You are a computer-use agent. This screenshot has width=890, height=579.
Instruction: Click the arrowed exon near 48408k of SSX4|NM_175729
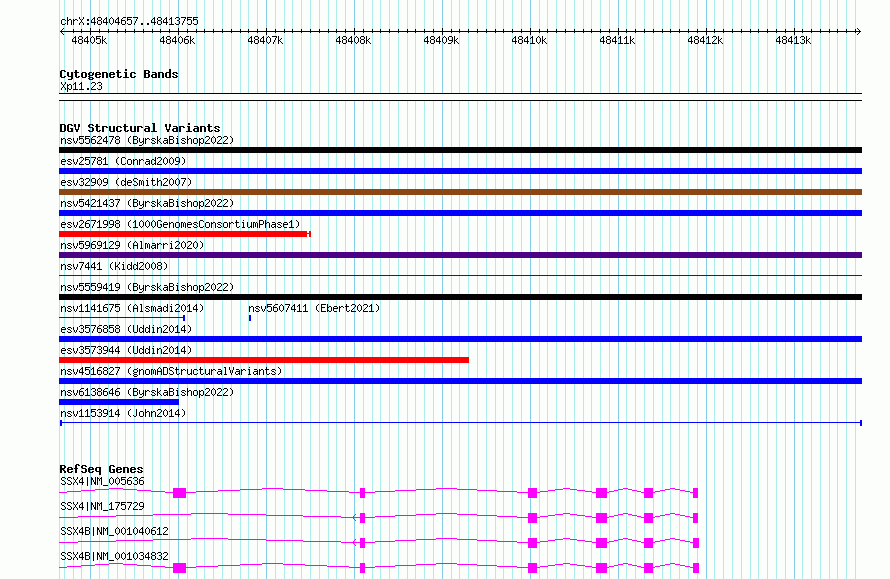pos(360,518)
